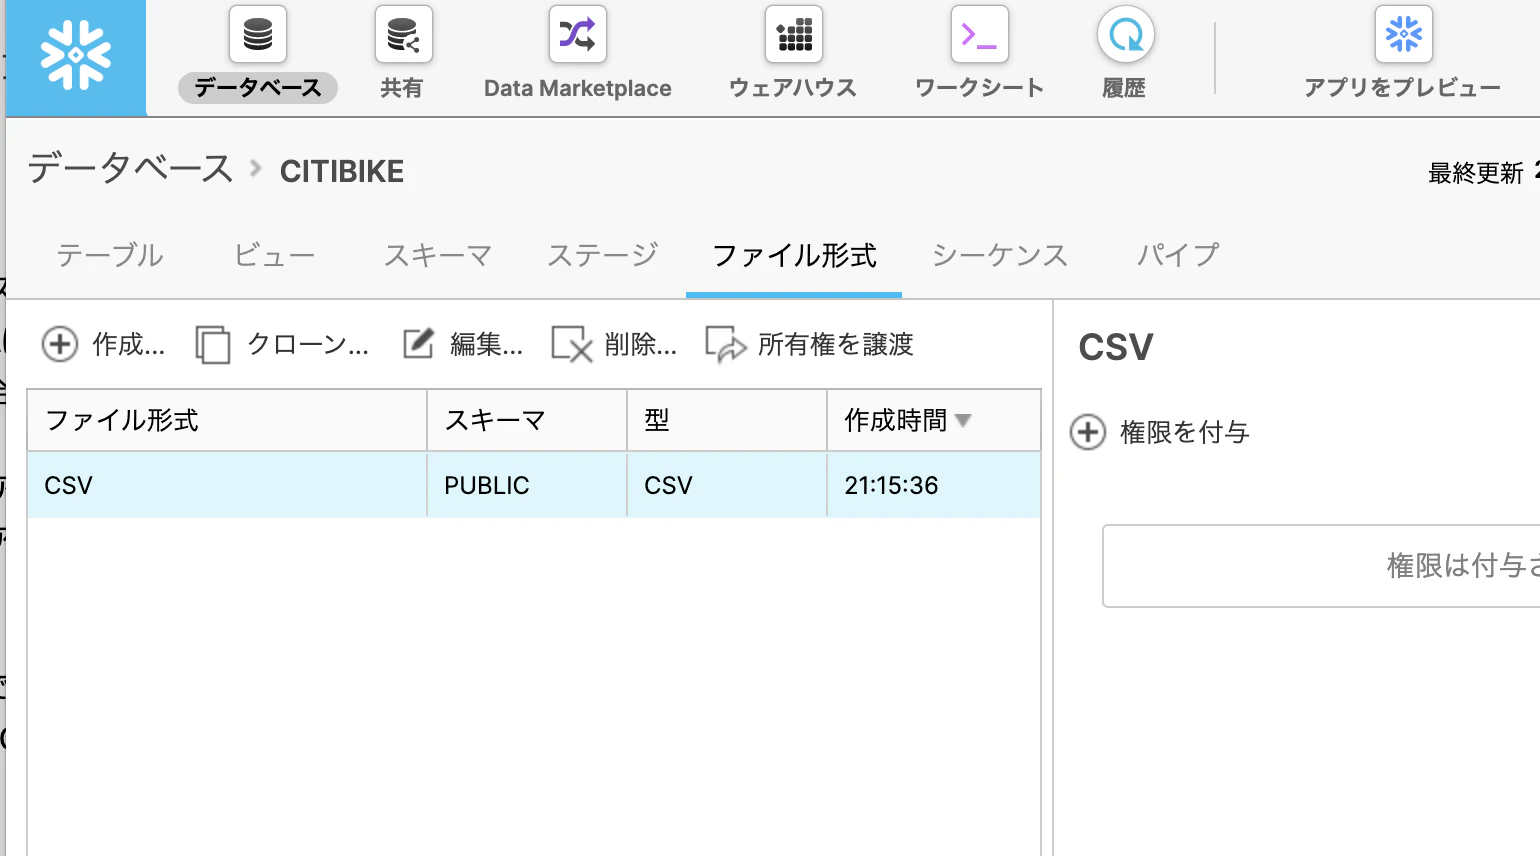Click the 最終更新 last refreshed text
This screenshot has width=1540, height=856.
[1476, 173]
